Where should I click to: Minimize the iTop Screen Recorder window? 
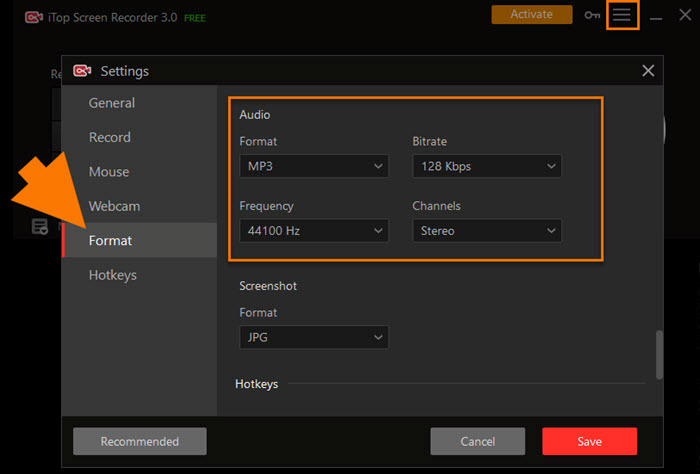pos(656,17)
